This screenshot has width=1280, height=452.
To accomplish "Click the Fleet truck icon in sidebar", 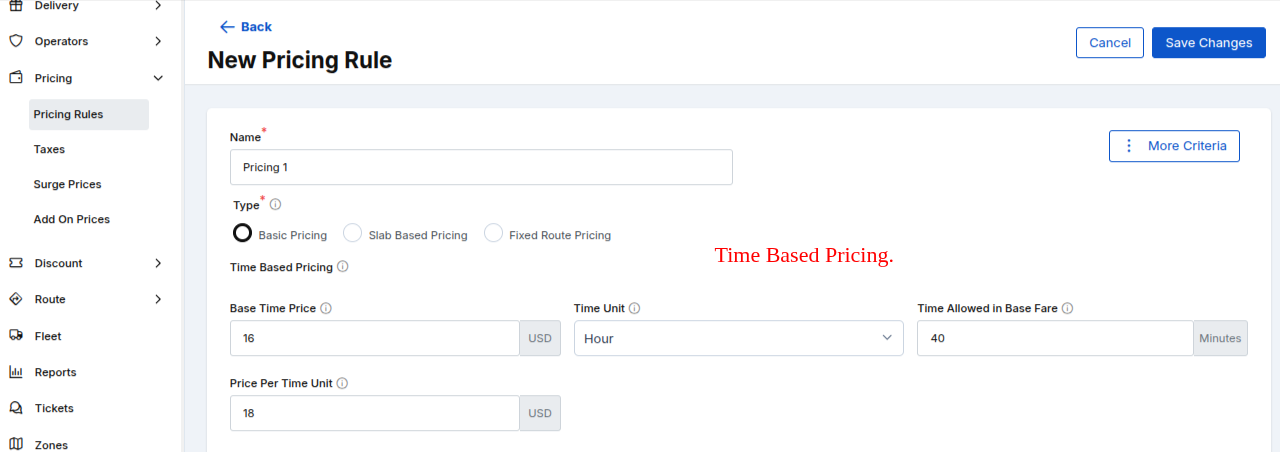I will pos(16,336).
